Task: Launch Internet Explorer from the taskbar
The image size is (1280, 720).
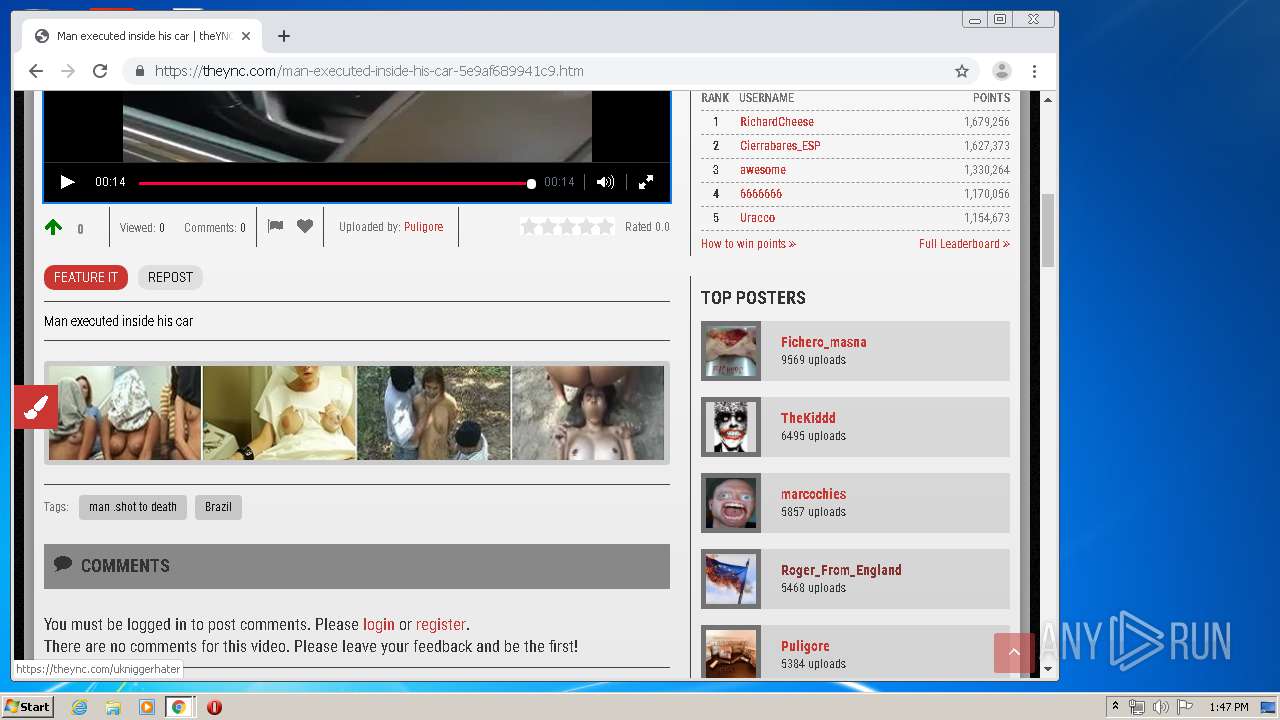Action: [x=79, y=707]
